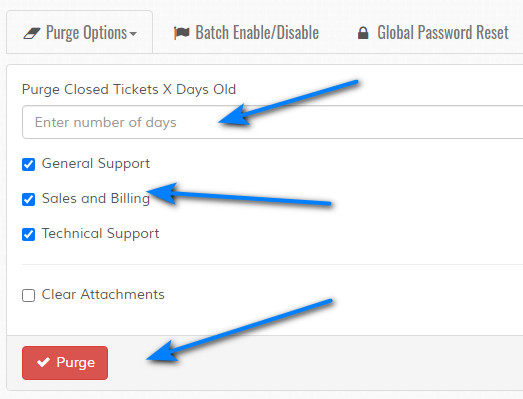Uncheck the General Support checkbox

[x=28, y=164]
